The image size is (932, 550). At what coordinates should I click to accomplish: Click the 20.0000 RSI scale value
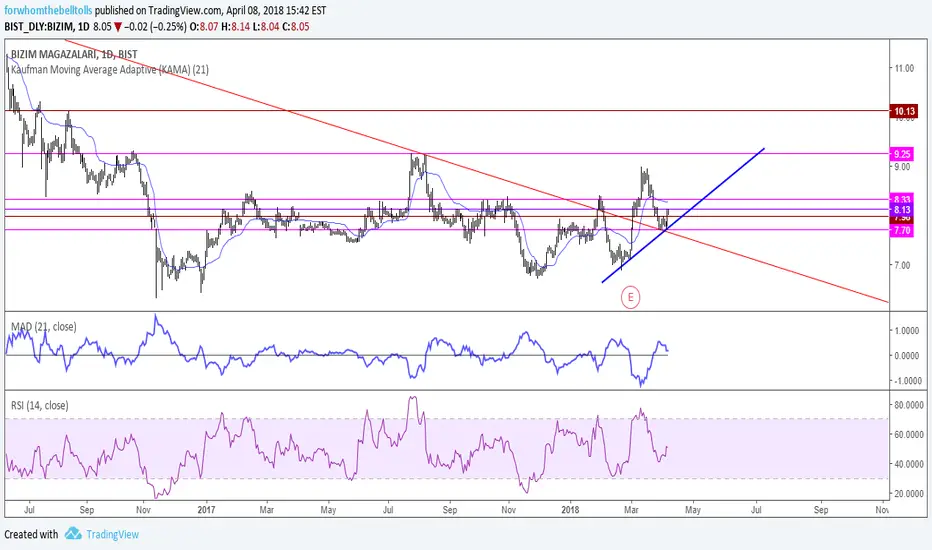click(x=909, y=494)
